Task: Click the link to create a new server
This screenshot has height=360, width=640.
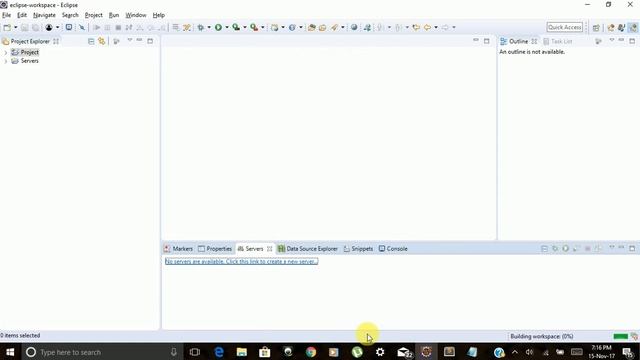Action: [x=241, y=261]
